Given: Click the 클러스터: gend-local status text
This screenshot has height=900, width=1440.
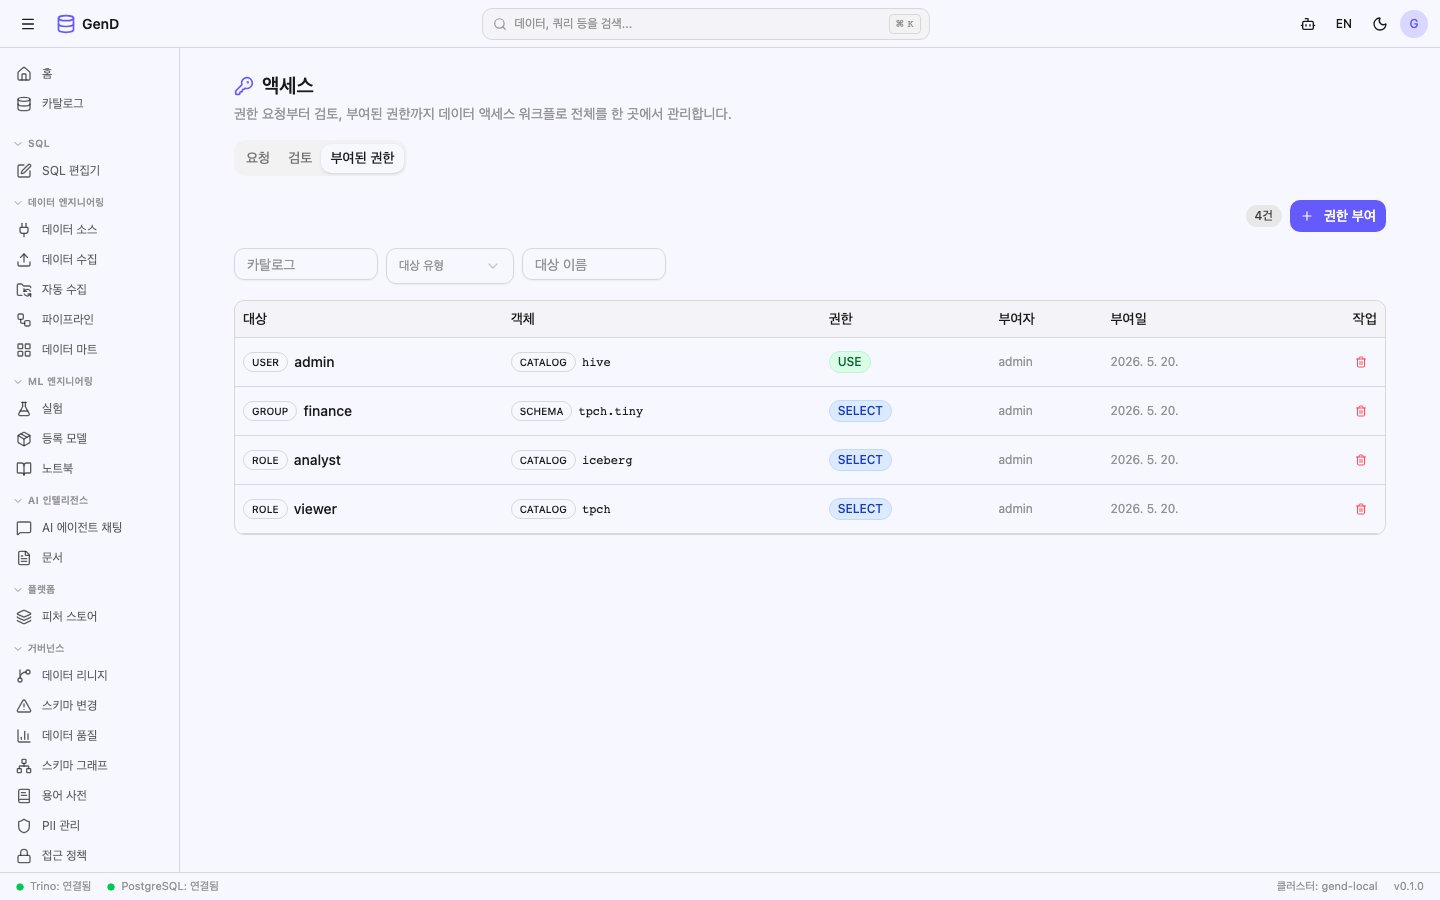Looking at the screenshot, I should (x=1327, y=886).
